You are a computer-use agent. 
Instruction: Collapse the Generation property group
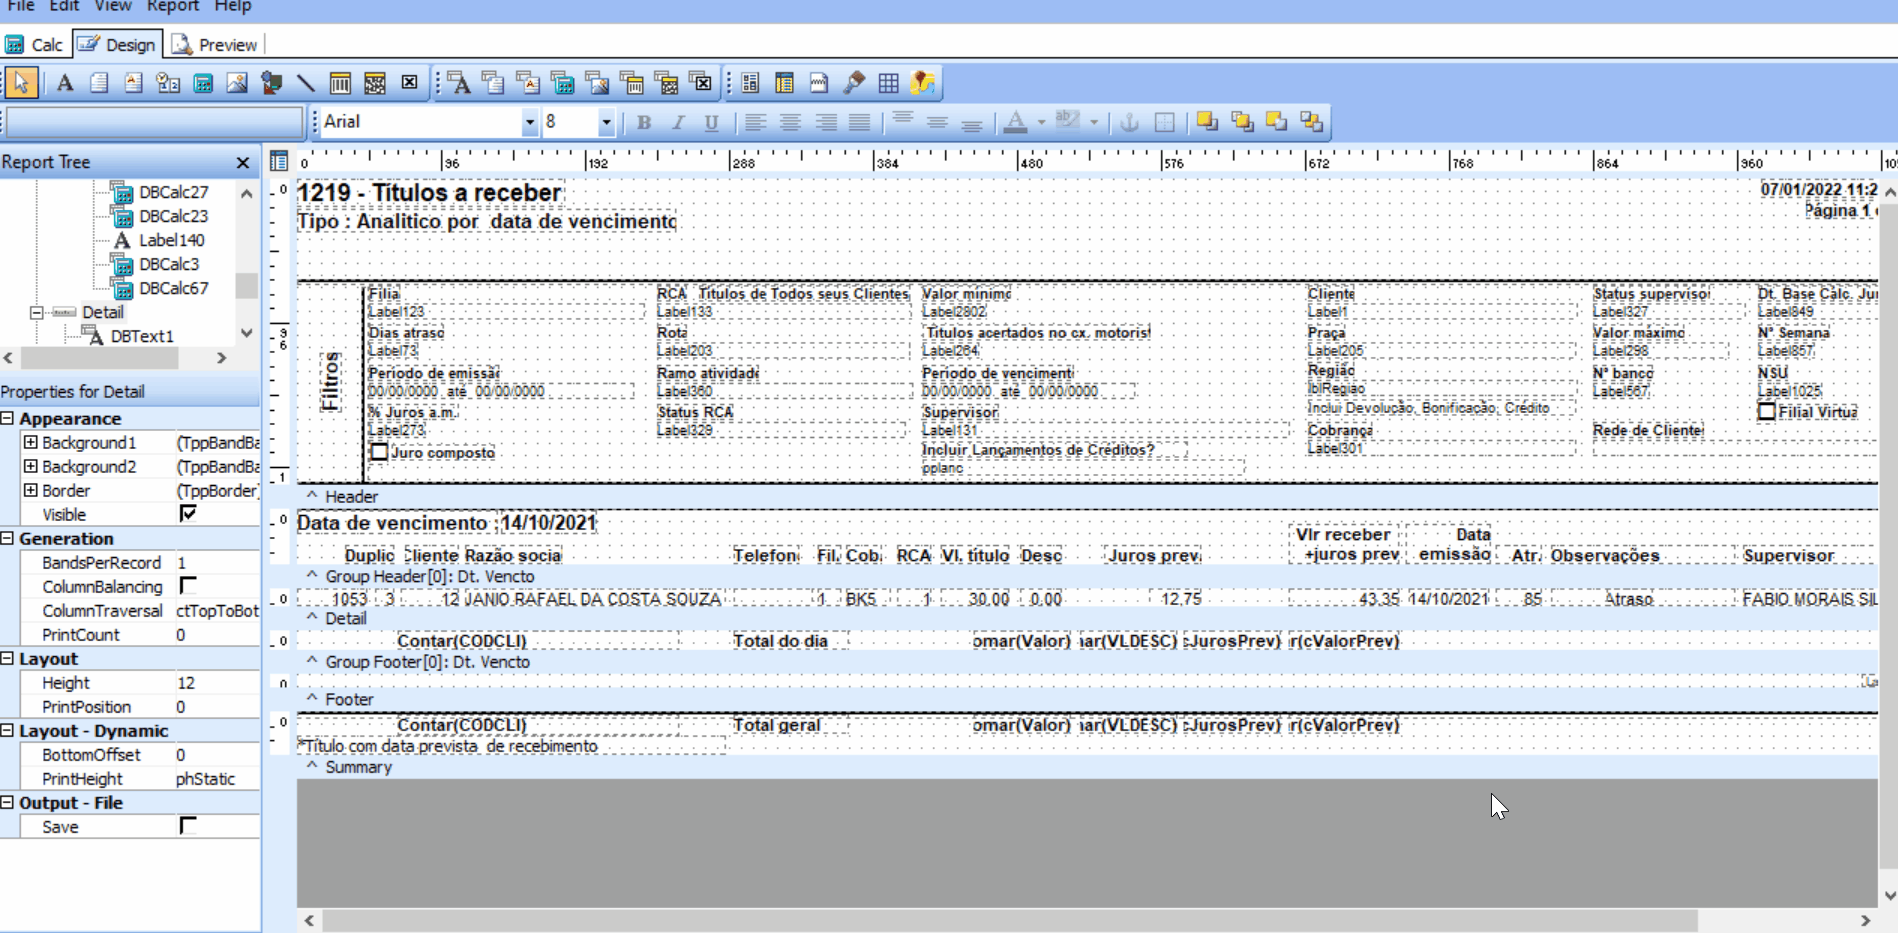point(7,538)
